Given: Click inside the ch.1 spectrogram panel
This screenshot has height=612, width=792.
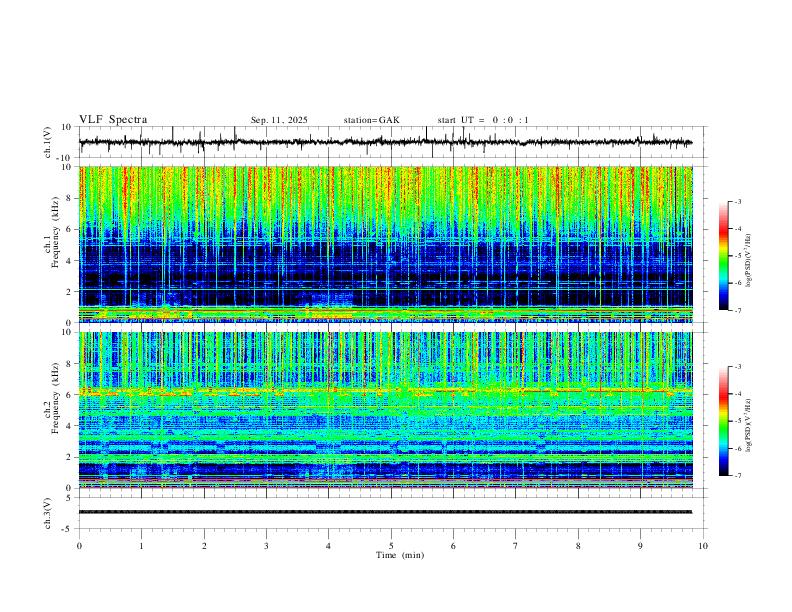Looking at the screenshot, I should click(x=385, y=244).
